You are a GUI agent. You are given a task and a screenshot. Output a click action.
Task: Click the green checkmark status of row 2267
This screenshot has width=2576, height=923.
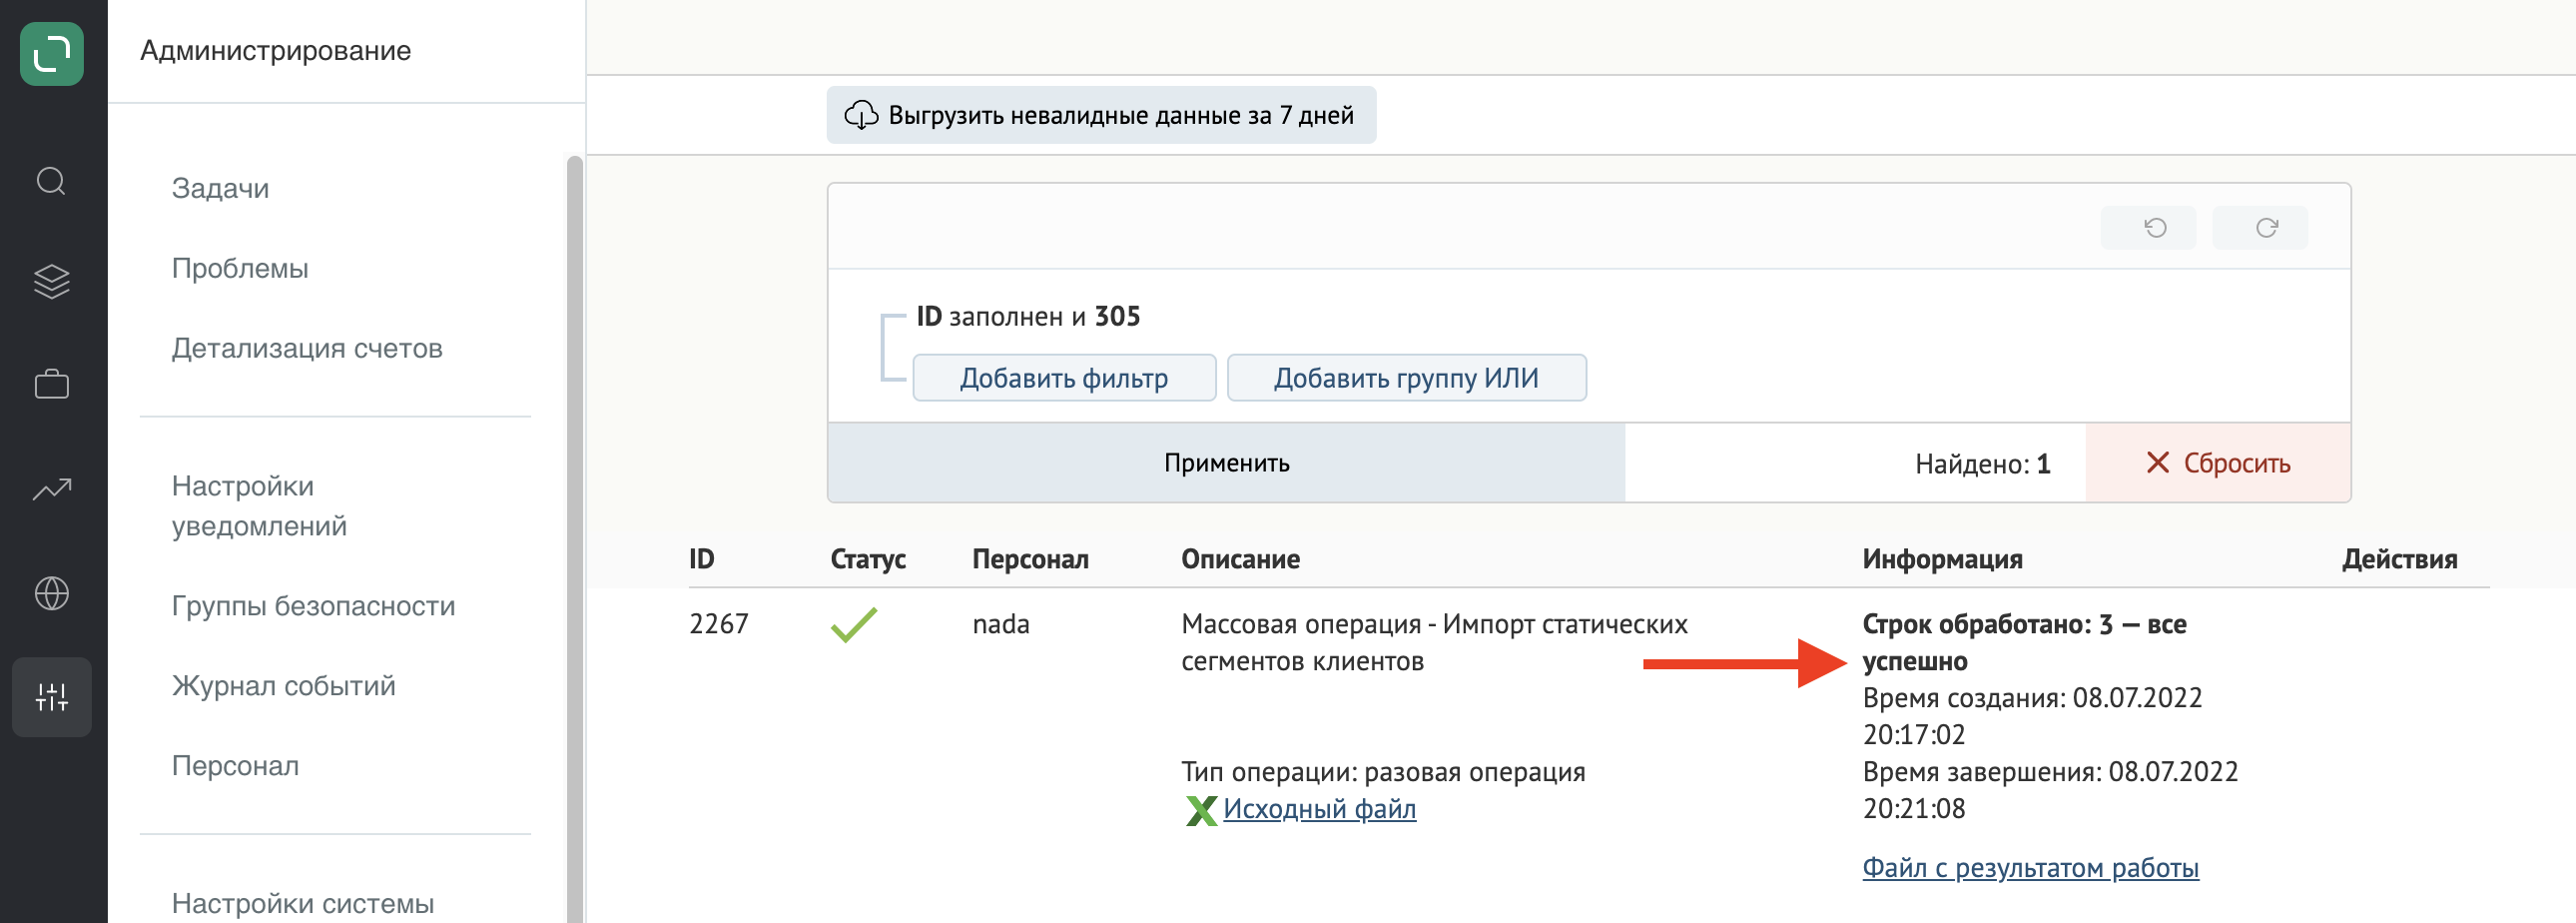click(853, 626)
